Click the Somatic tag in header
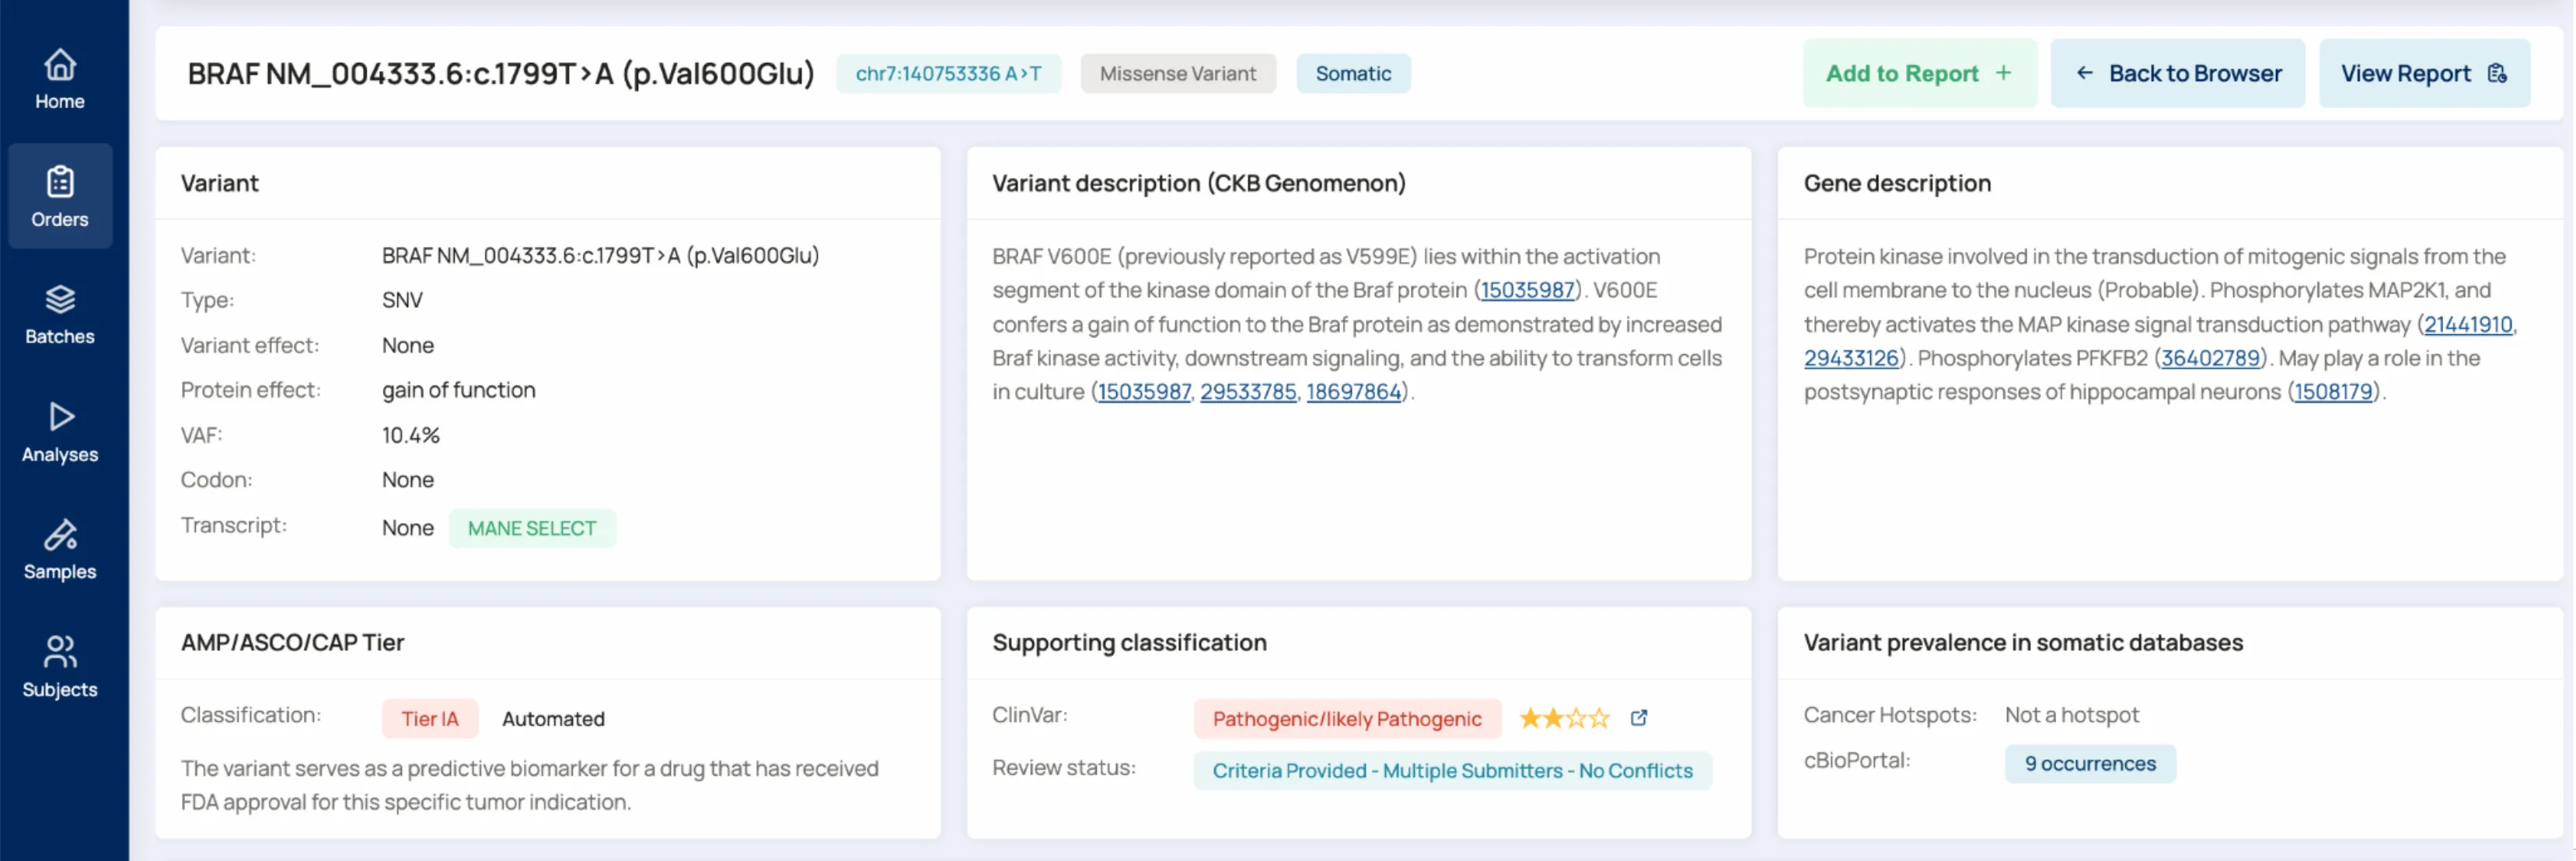2576x861 pixels. [x=1353, y=73]
